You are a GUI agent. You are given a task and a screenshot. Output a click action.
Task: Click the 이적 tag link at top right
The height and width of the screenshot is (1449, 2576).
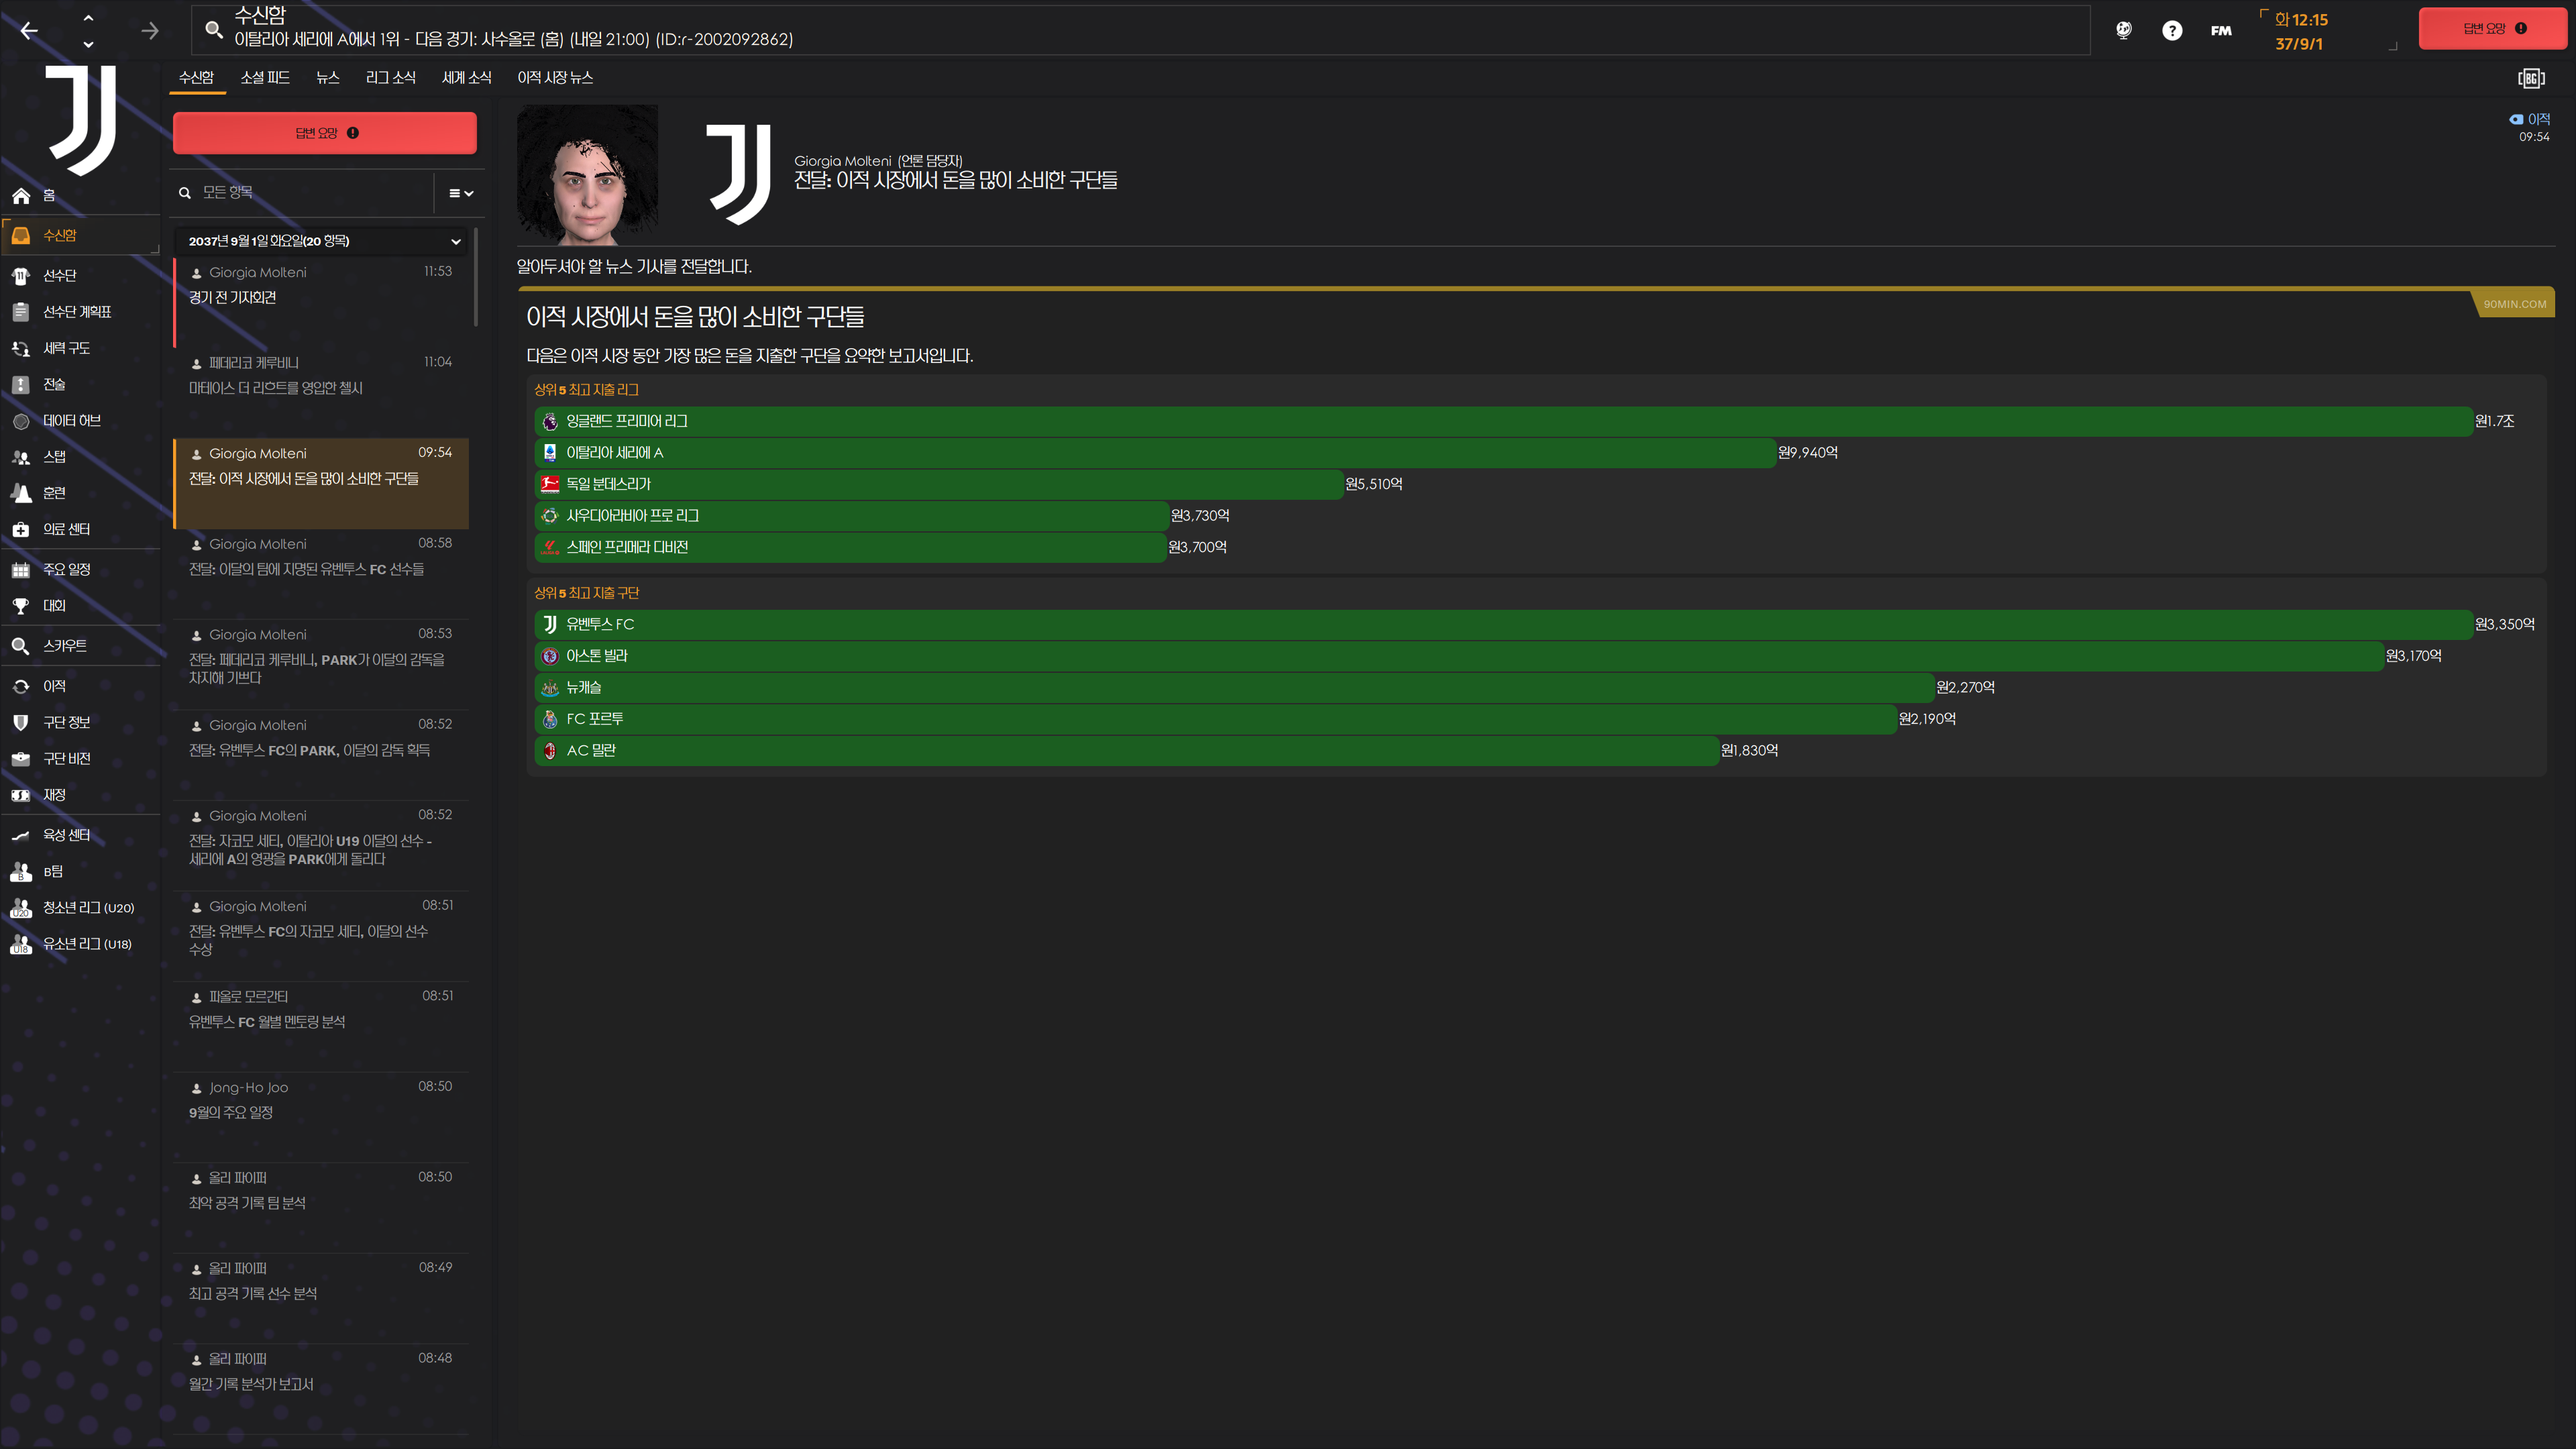coord(2530,119)
